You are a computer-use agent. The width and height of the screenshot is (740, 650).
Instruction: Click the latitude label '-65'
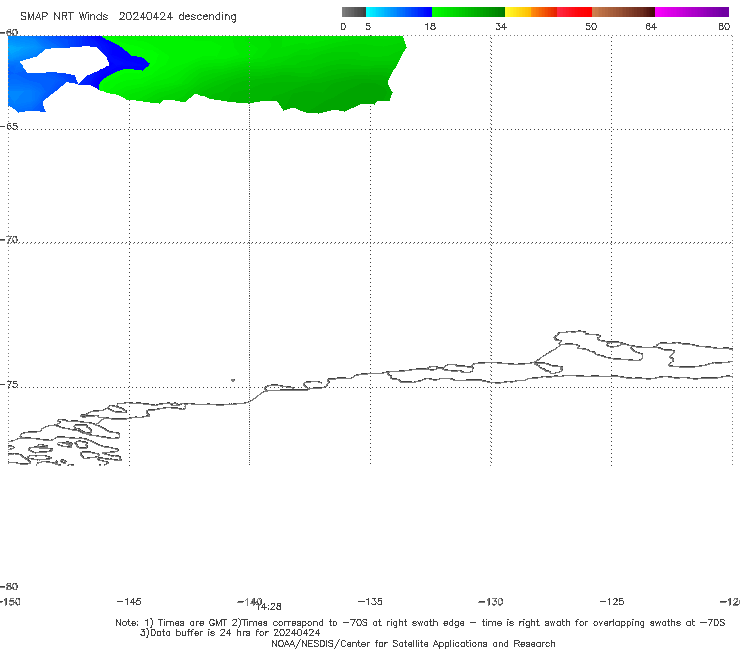tap(9, 127)
